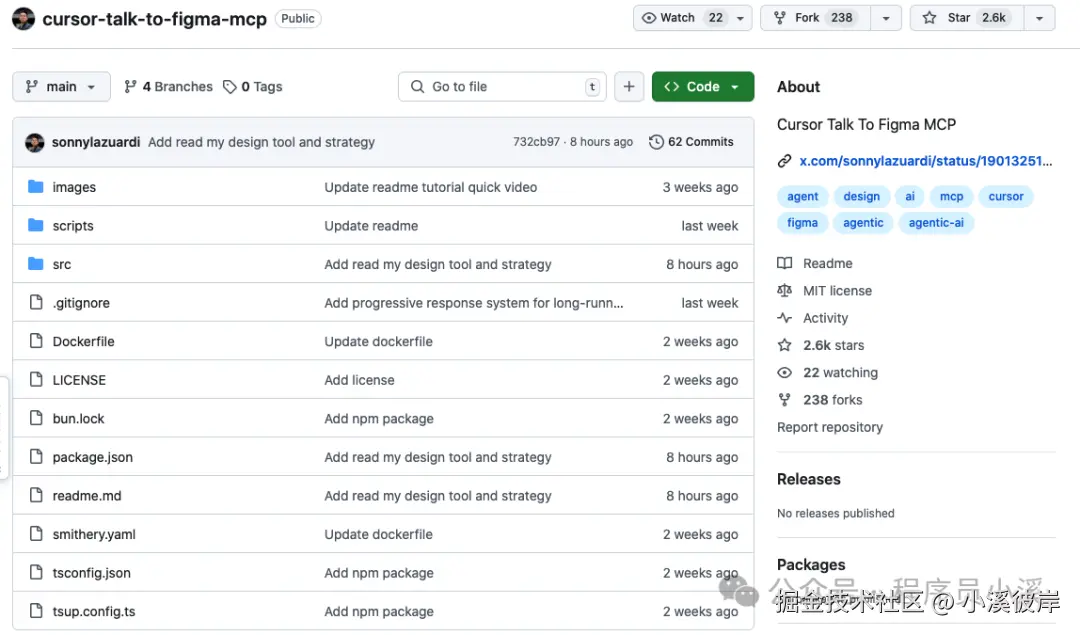
Task: Click the link icon under About
Action: (x=785, y=161)
